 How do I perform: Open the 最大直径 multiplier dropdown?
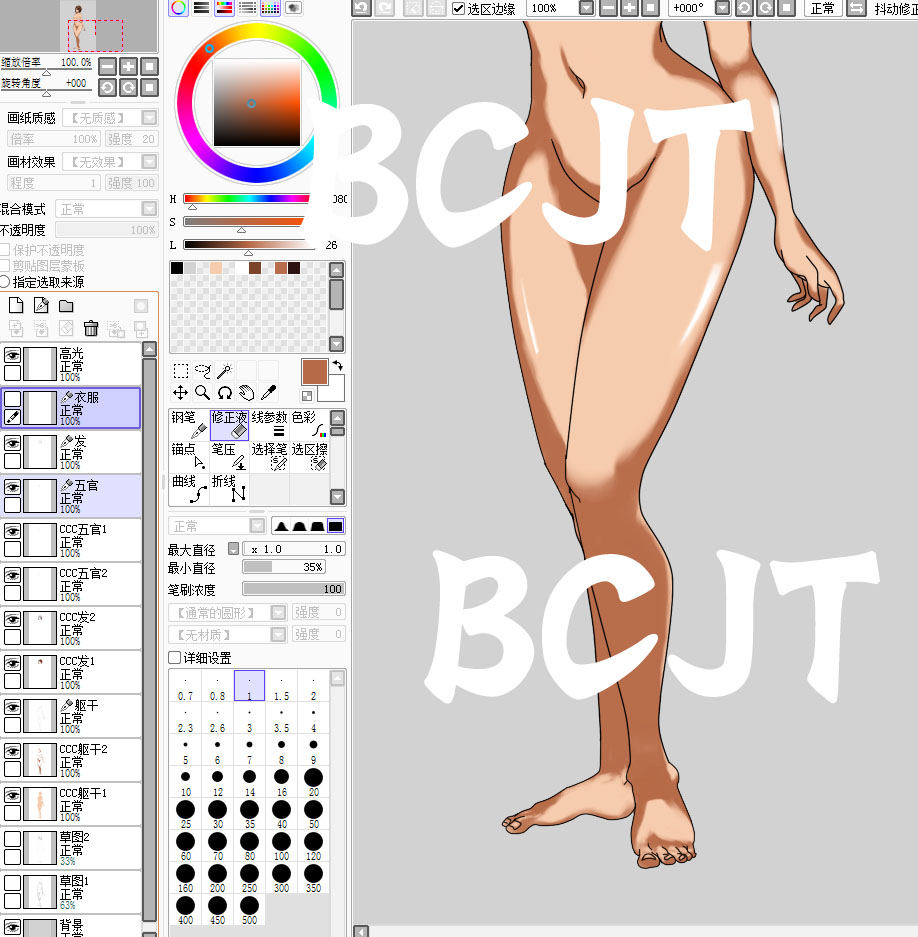coord(234,549)
